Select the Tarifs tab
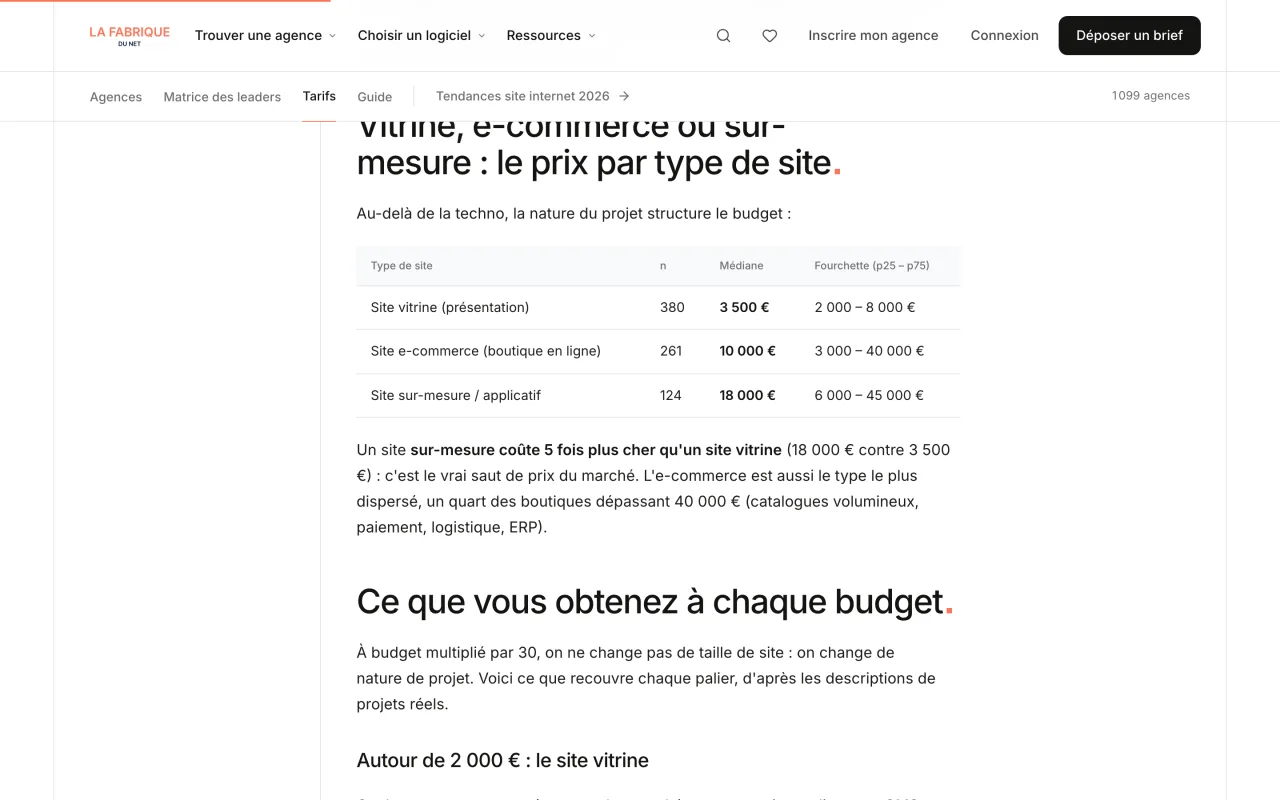Image resolution: width=1280 pixels, height=800 pixels. pos(319,96)
